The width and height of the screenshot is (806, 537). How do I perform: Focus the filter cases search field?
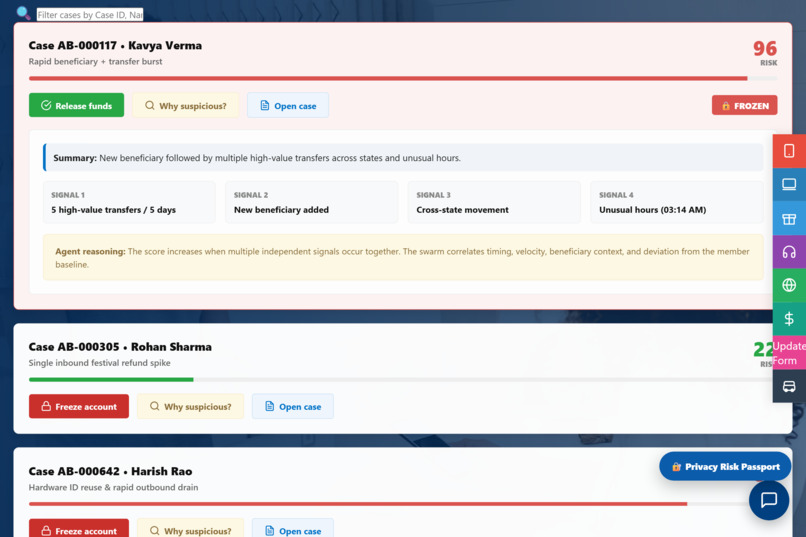click(90, 15)
